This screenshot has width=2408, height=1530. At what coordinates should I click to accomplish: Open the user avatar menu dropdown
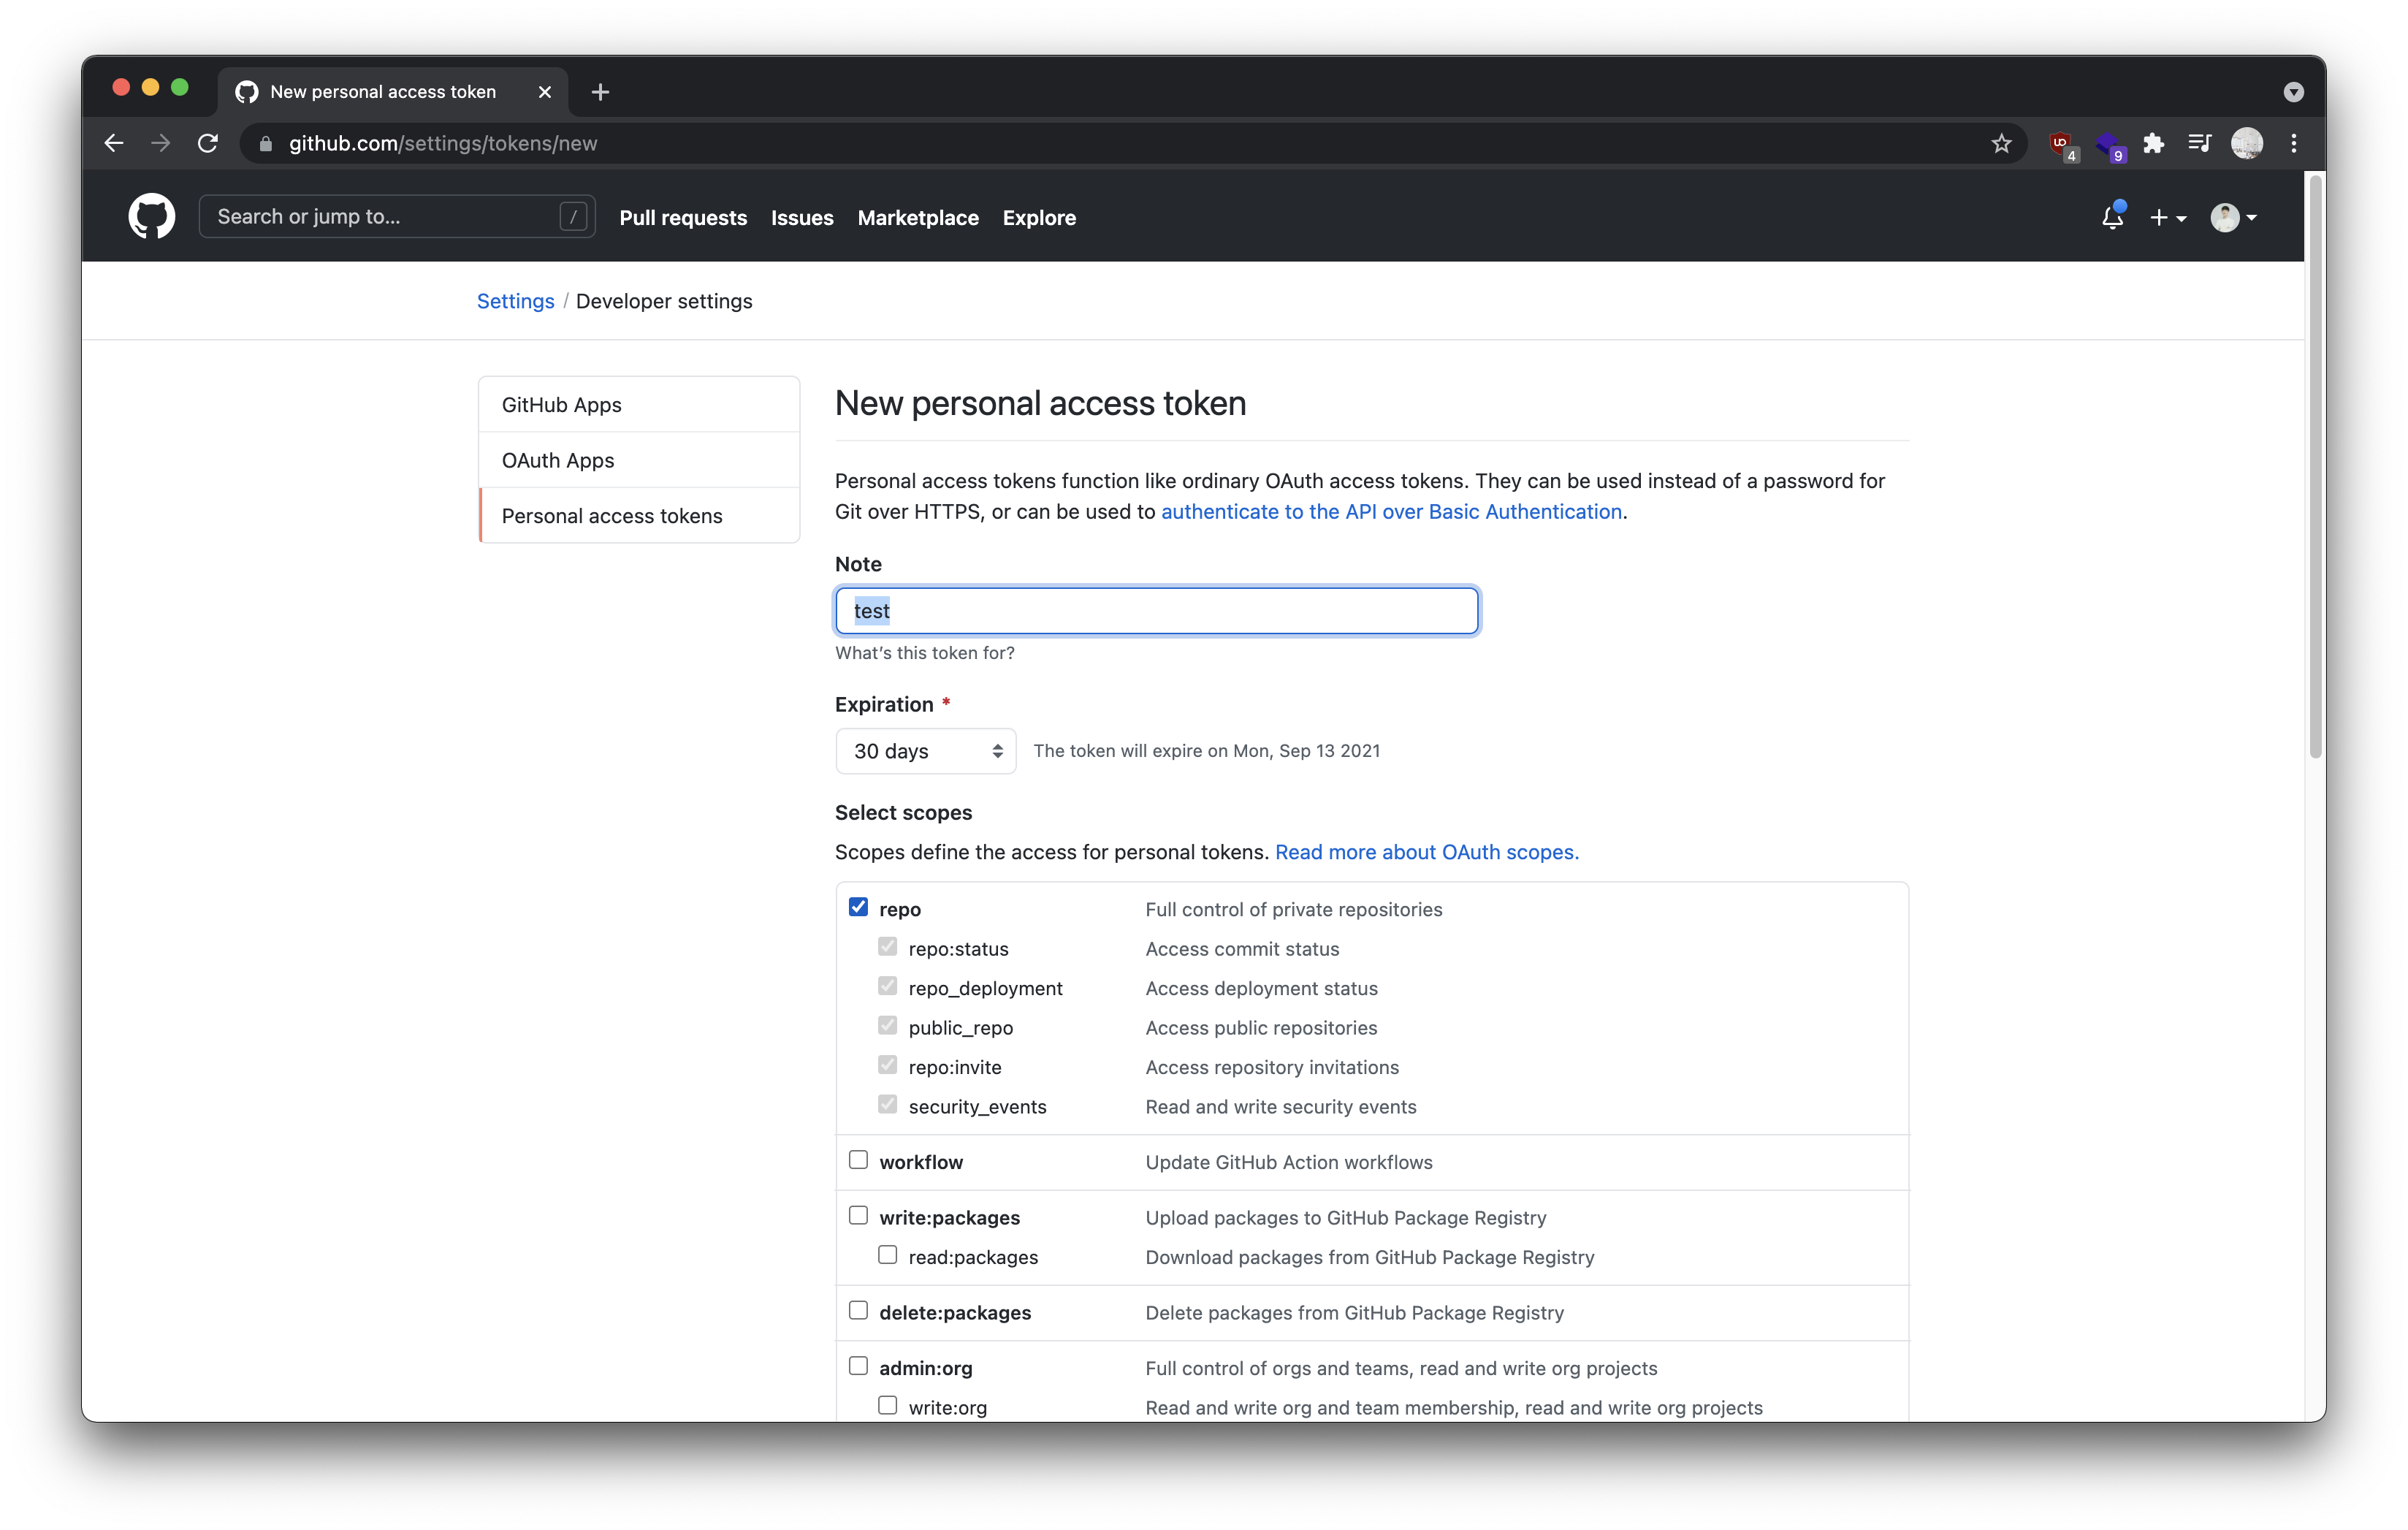coord(2233,217)
